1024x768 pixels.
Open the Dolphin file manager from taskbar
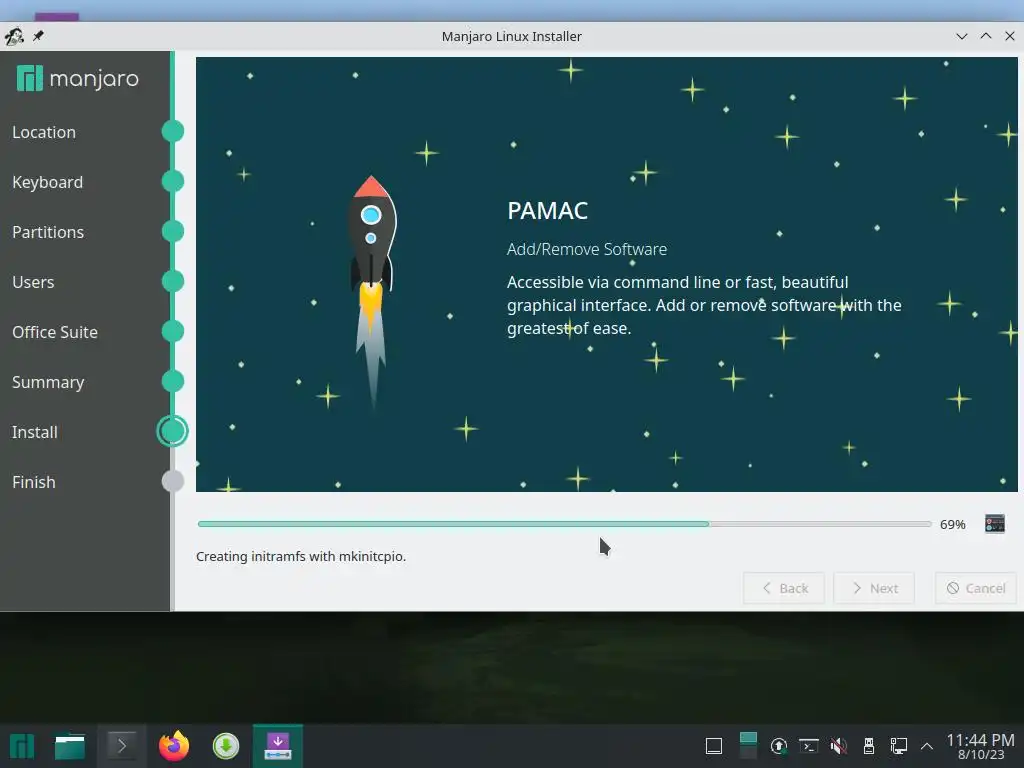(70, 746)
